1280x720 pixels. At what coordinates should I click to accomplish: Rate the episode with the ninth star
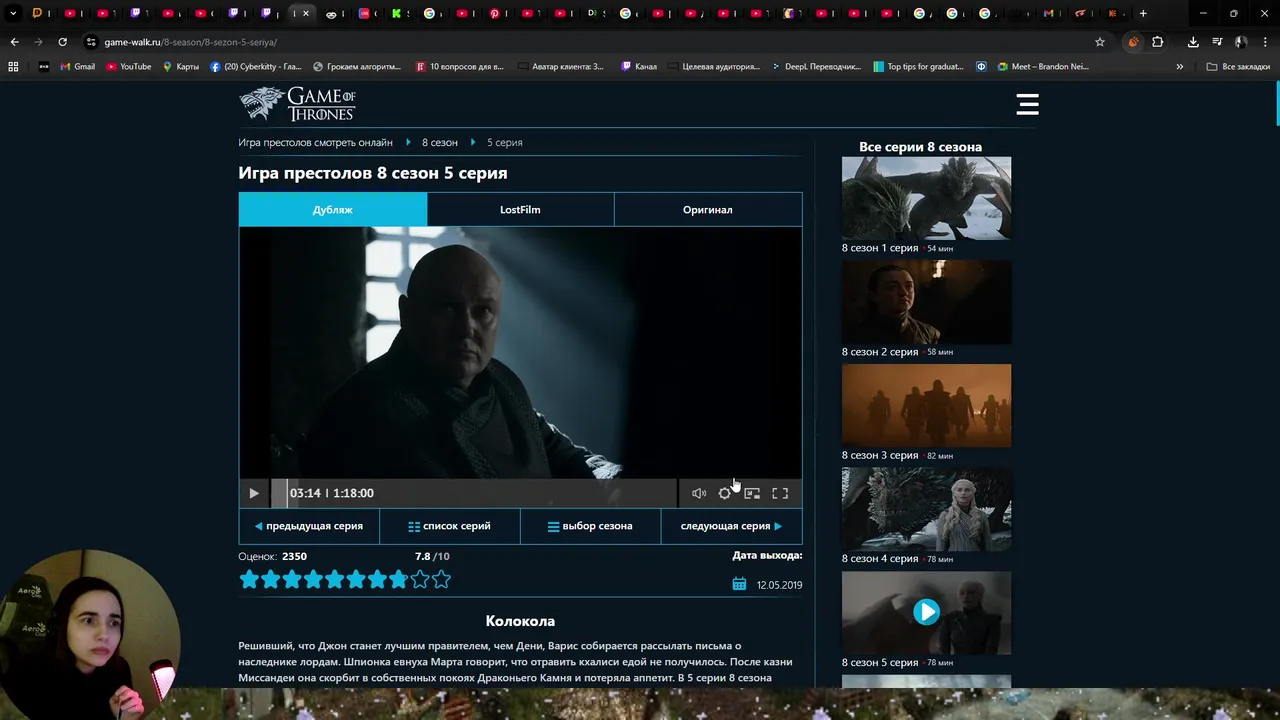(420, 579)
